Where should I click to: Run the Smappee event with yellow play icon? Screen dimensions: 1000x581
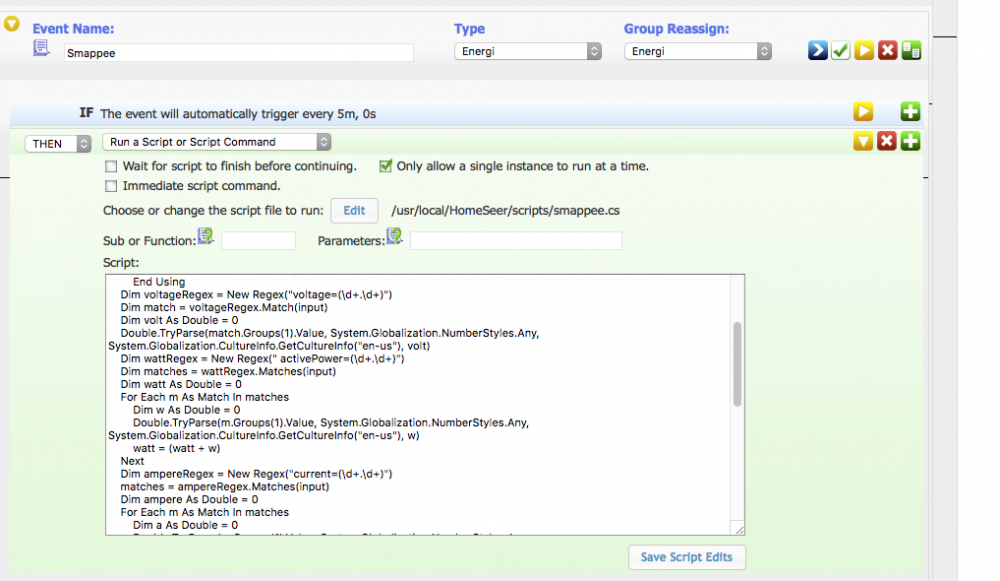click(864, 51)
